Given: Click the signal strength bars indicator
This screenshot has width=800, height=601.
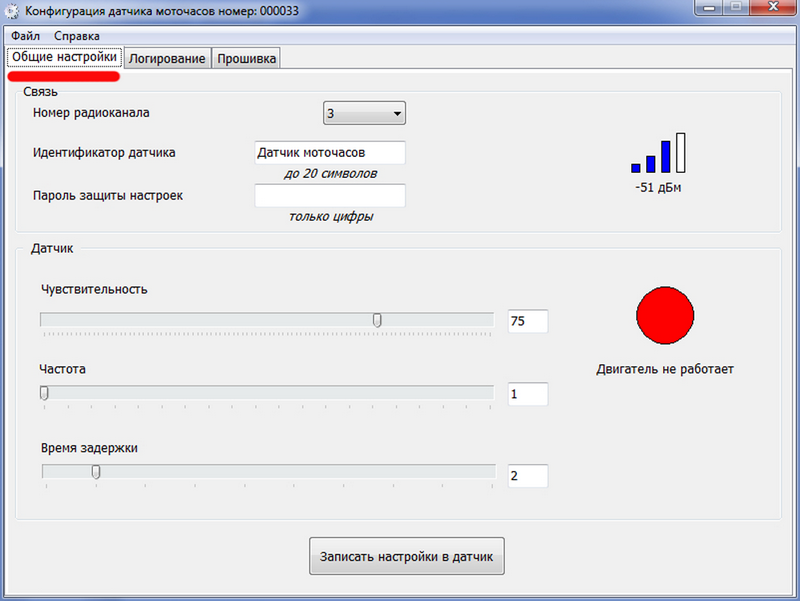Looking at the screenshot, I should coord(658,153).
